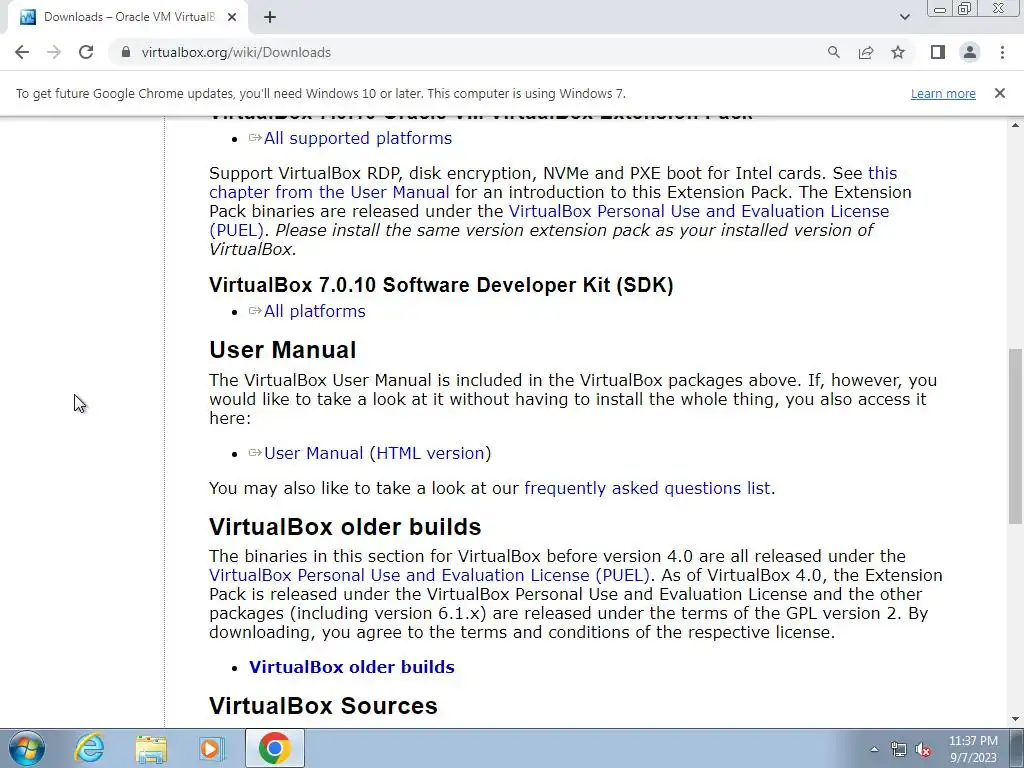
Task: Click the Chrome taskbar icon
Action: point(274,748)
